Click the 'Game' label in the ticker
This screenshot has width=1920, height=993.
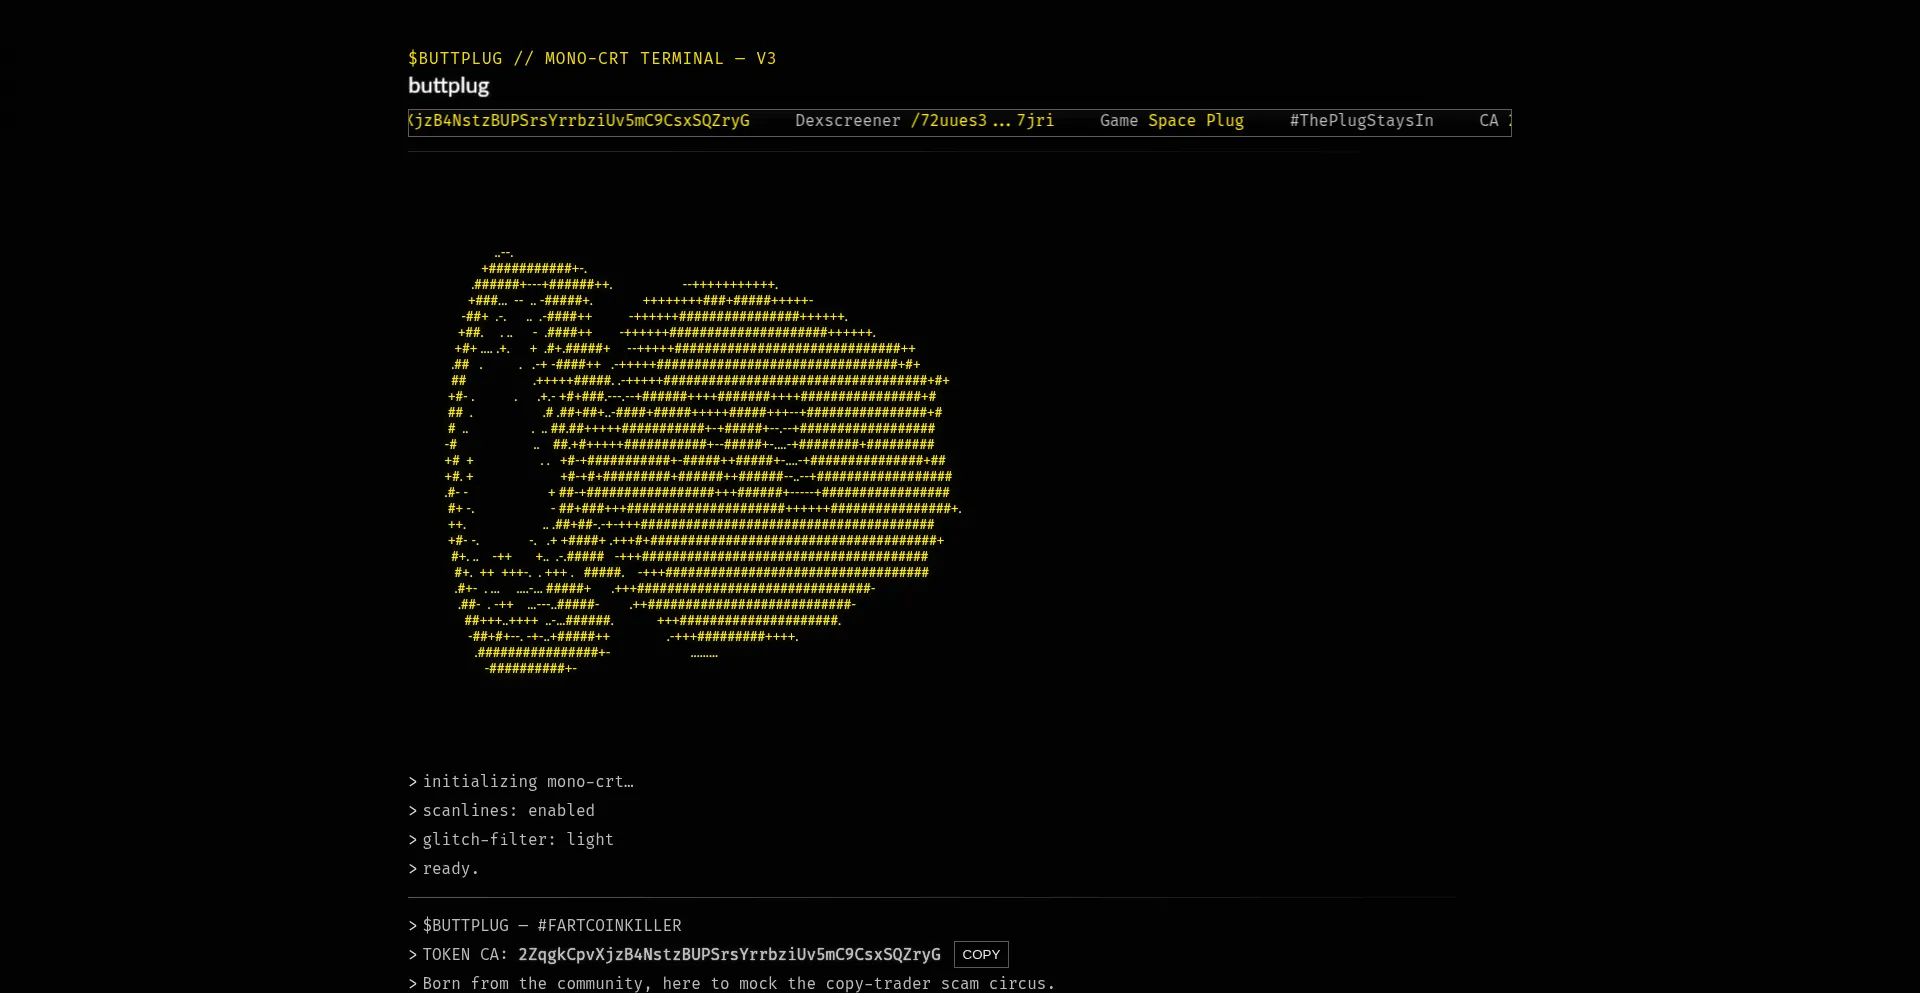click(x=1118, y=121)
